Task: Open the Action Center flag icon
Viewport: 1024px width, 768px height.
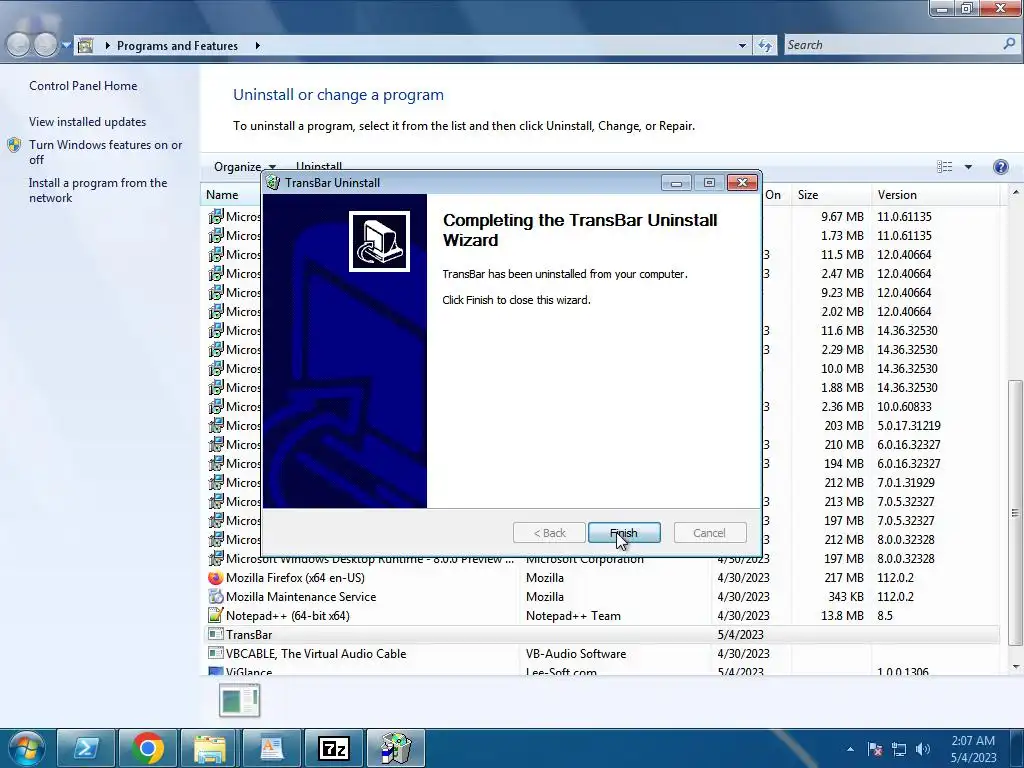Action: [875, 749]
